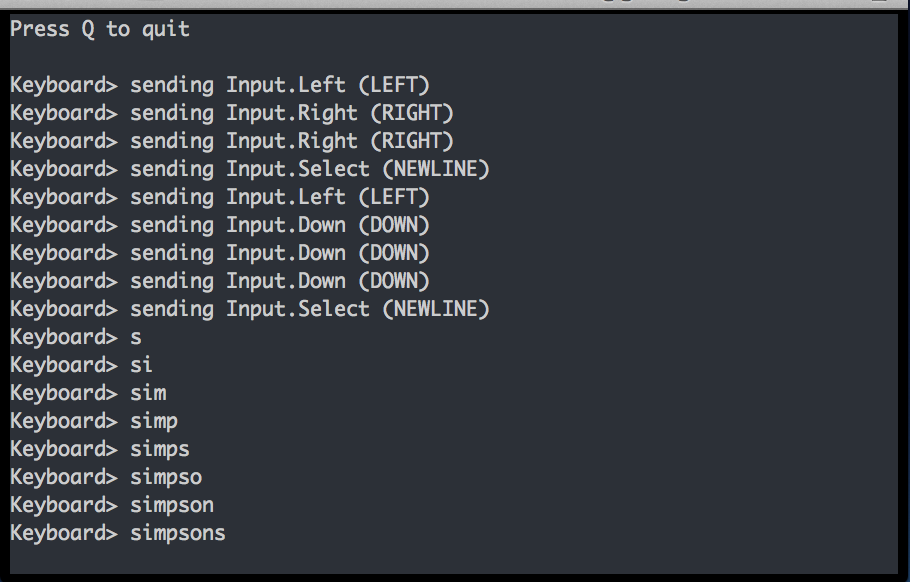910x582 pixels.
Task: Click the word "simpso" in the terminal
Action: tap(166, 478)
